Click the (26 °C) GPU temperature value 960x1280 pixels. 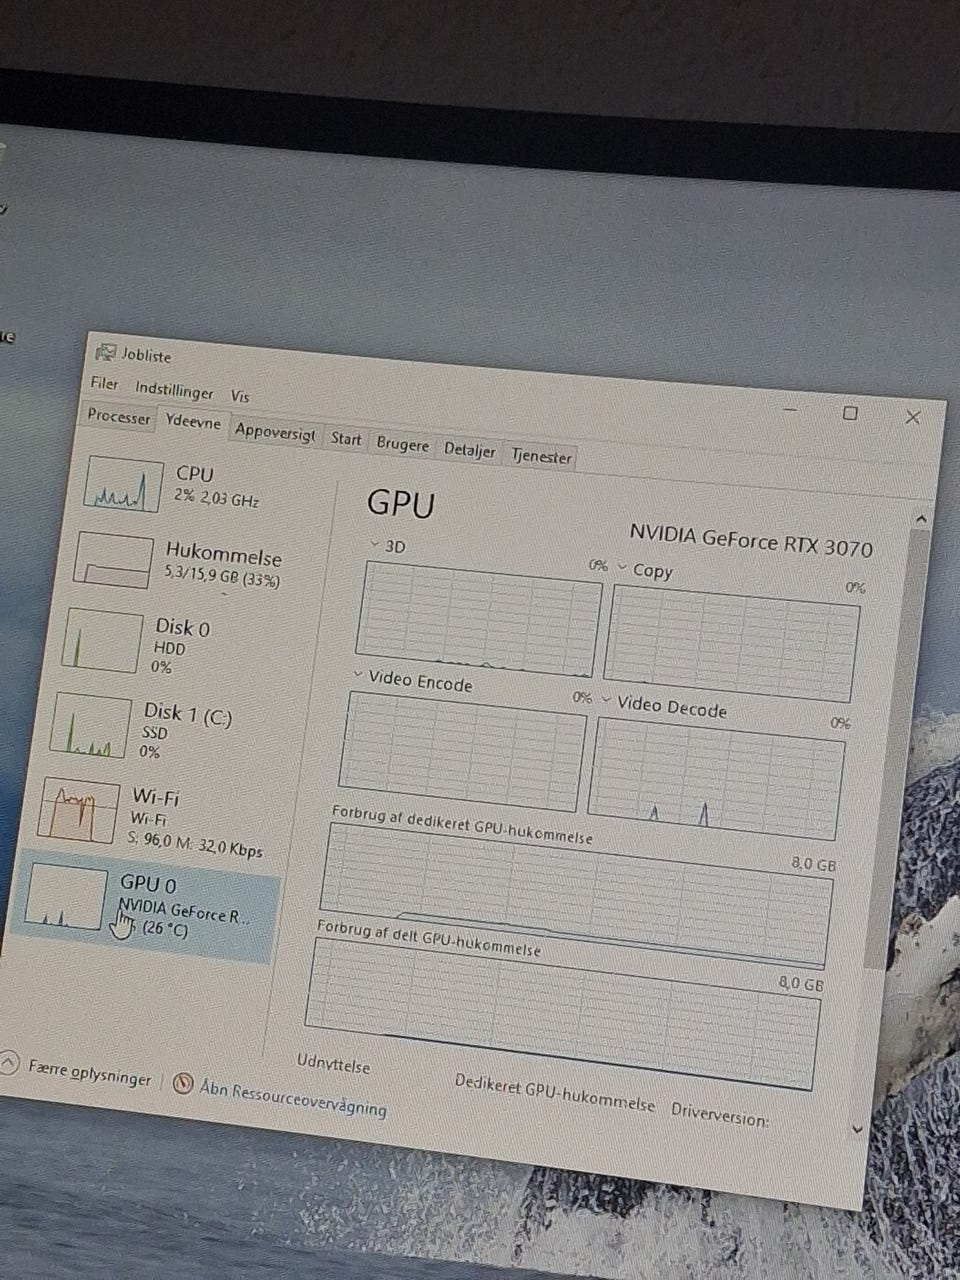163,928
